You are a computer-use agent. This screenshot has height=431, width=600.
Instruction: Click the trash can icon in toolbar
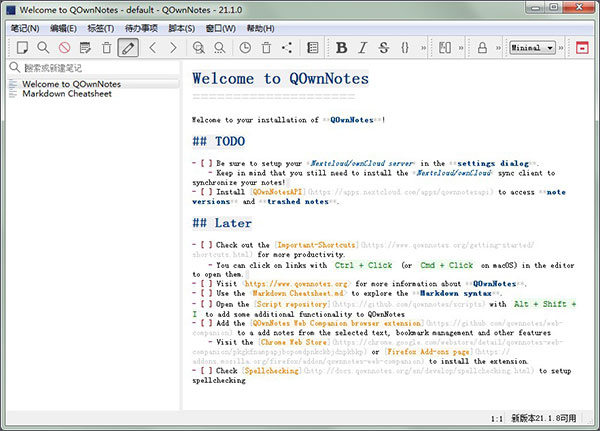(266, 47)
